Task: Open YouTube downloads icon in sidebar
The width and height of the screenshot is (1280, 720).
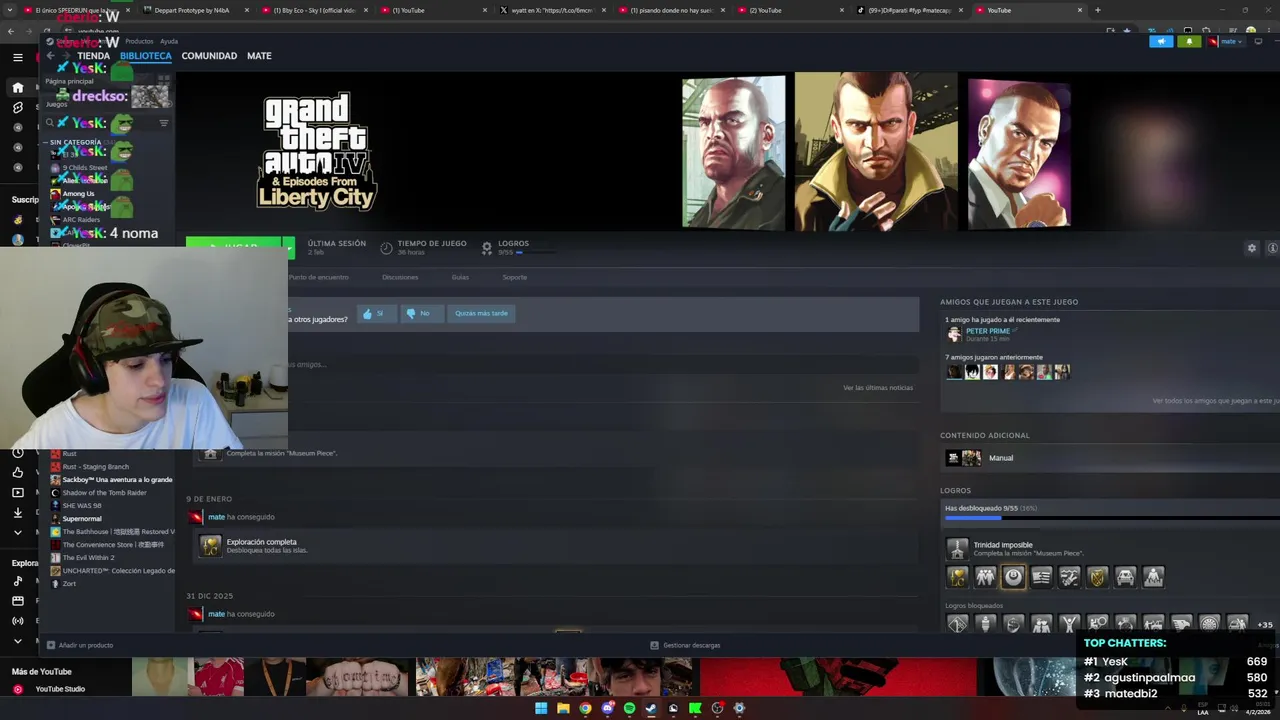Action: [17, 512]
